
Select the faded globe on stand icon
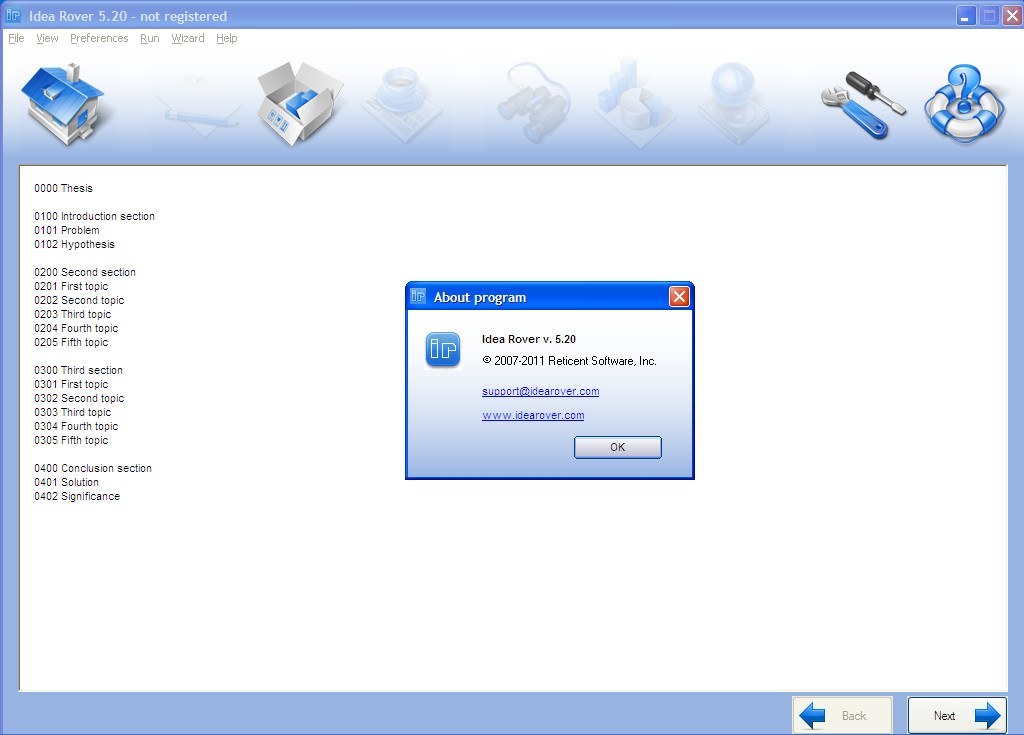(x=733, y=102)
